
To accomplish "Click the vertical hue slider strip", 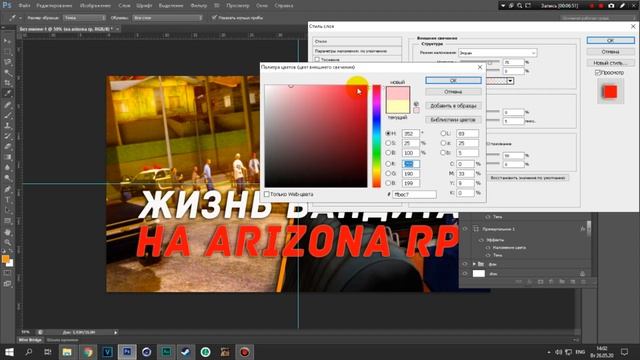I will click(376, 136).
